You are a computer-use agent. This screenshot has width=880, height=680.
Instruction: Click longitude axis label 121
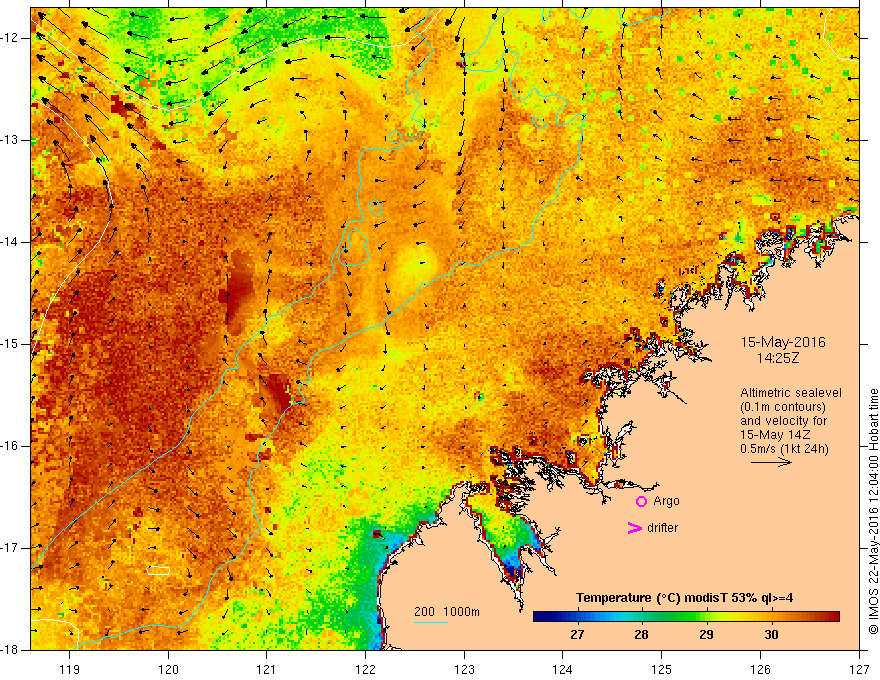[267, 669]
